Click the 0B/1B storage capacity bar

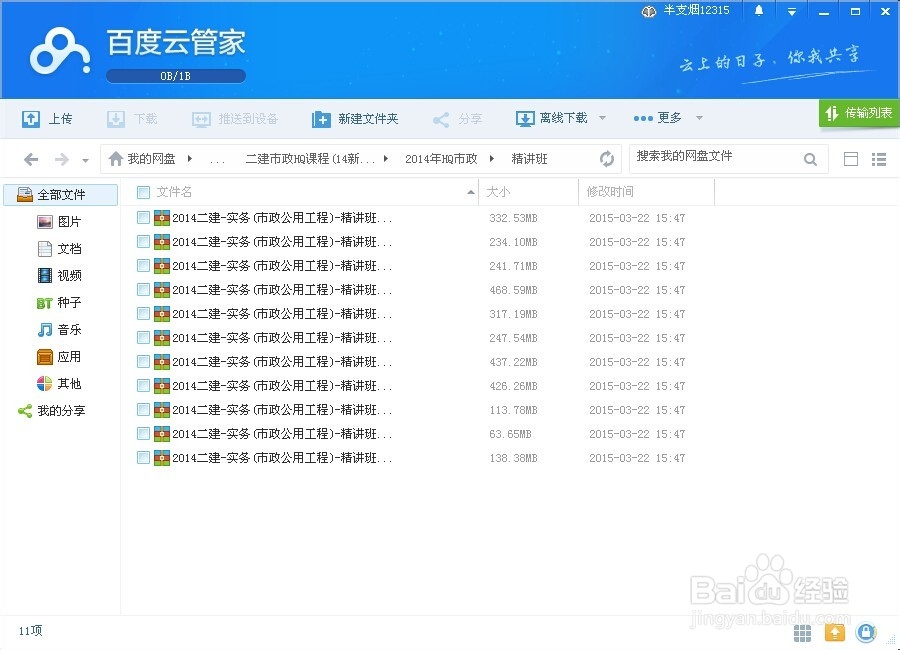tap(176, 76)
